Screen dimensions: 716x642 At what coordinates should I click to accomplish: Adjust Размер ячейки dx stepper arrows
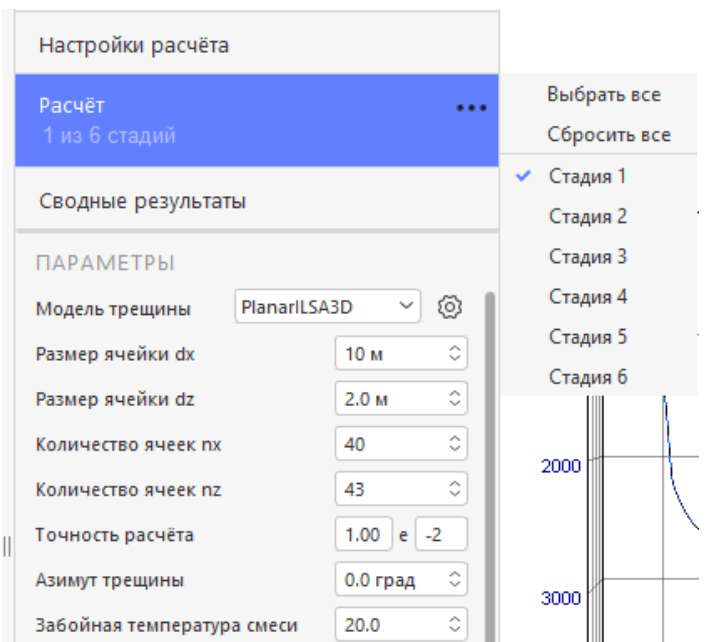[455, 354]
